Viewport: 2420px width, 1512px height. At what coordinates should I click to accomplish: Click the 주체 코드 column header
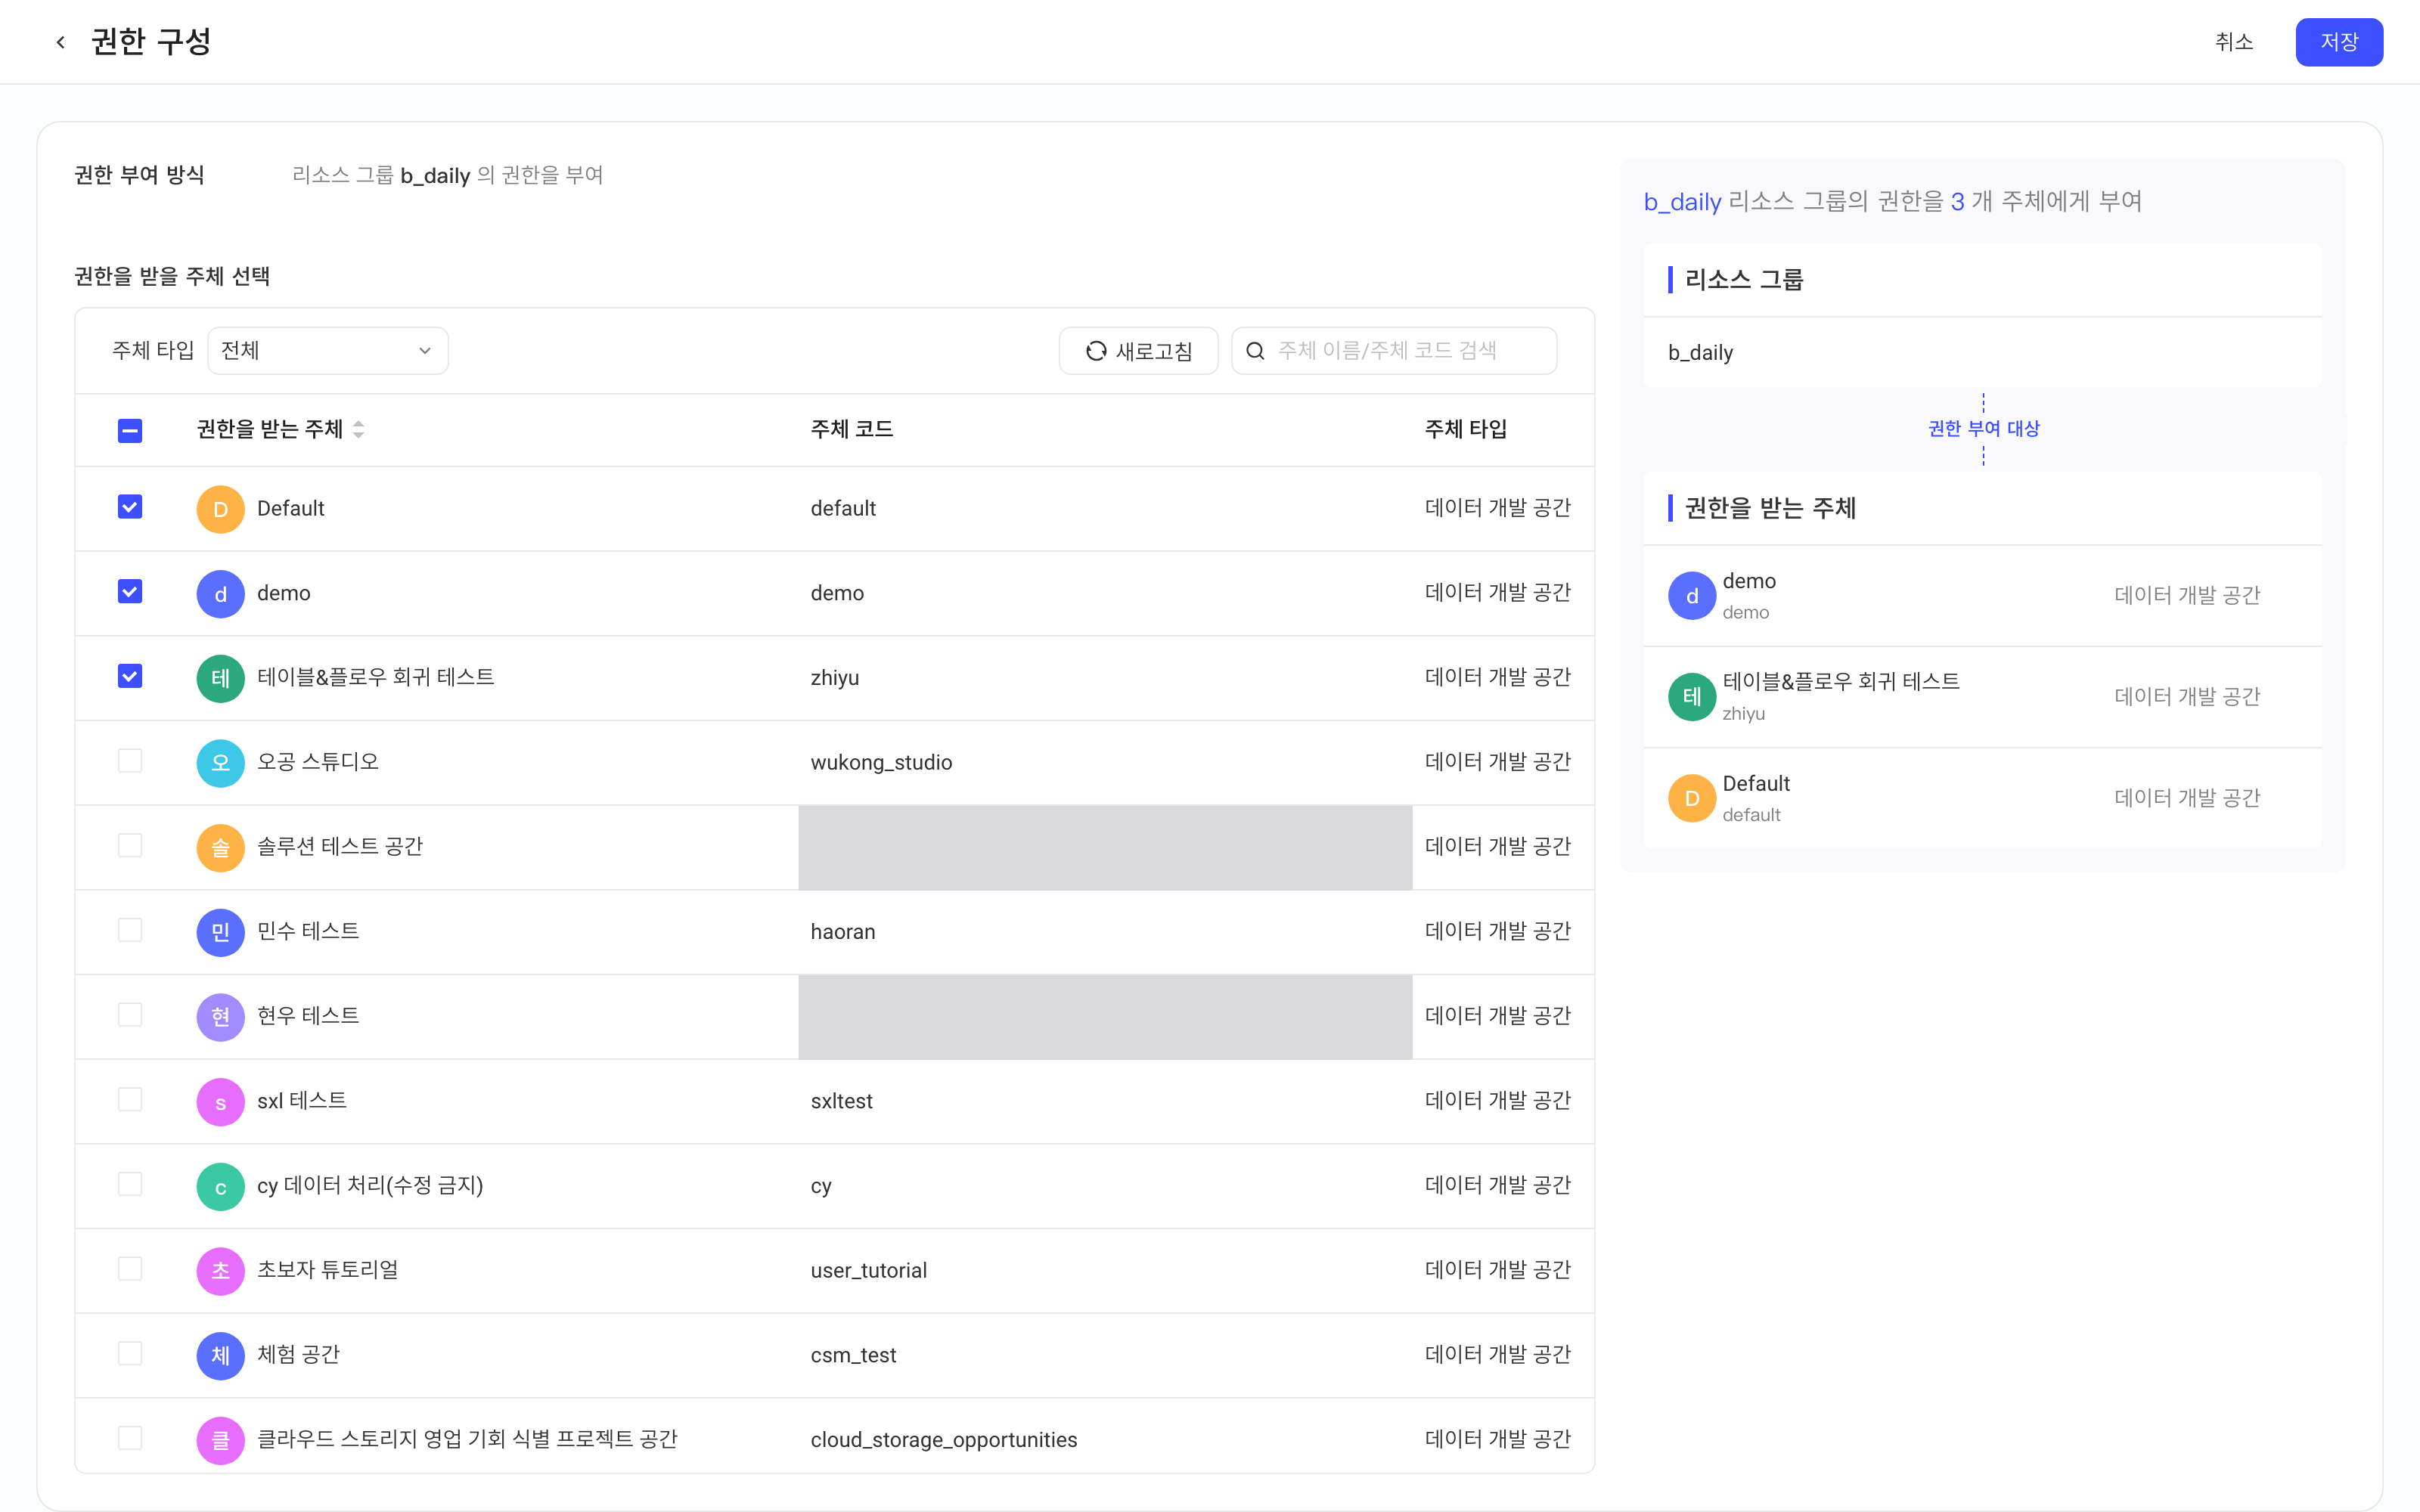pyautogui.click(x=852, y=429)
